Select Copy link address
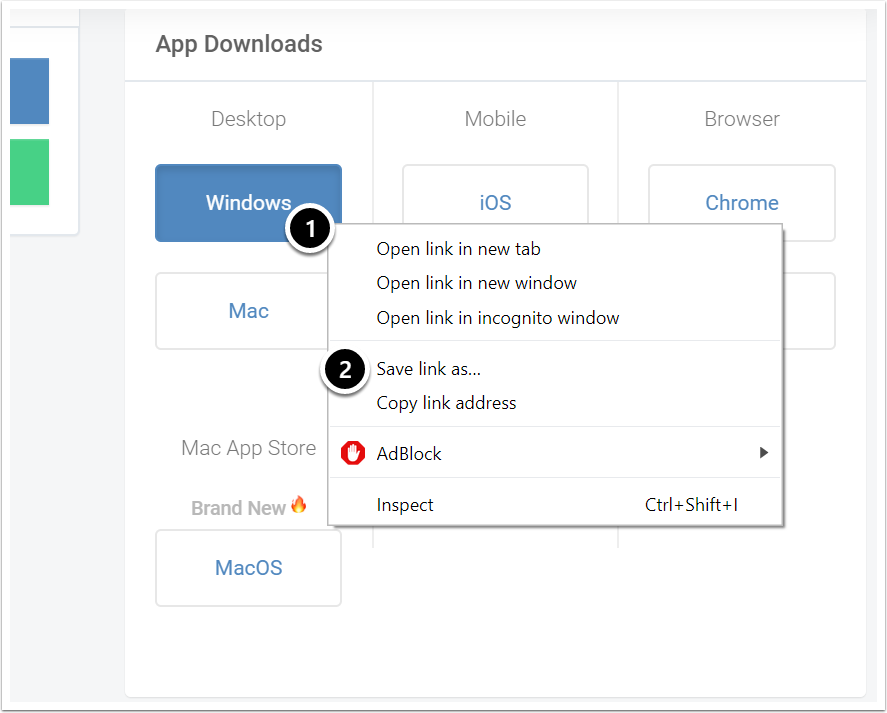 point(555,403)
